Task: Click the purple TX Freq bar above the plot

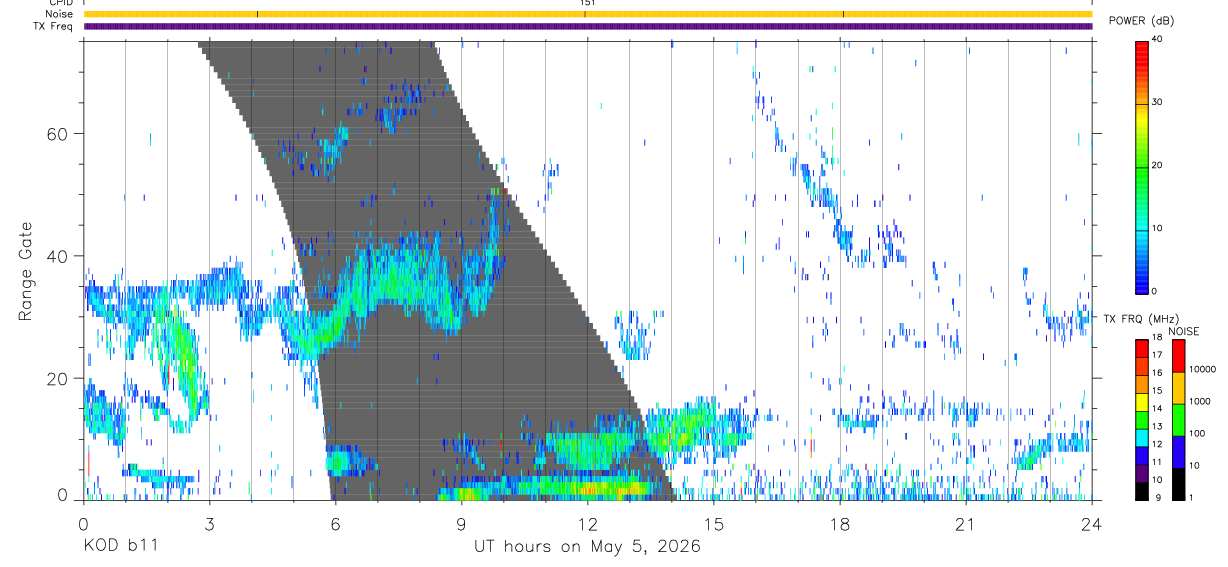Action: coord(588,26)
